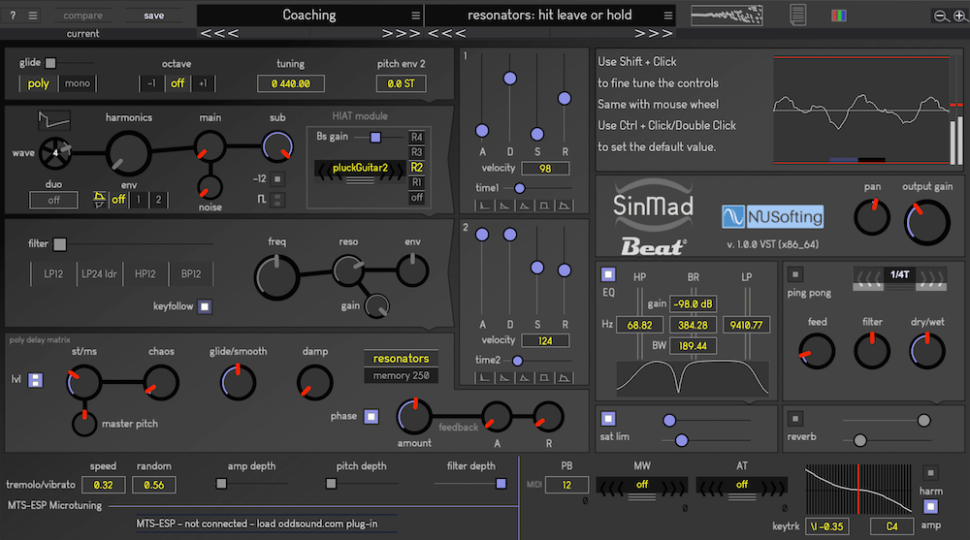
Task: Open the pluckGuitar2 HIAT selector
Action: tap(358, 168)
